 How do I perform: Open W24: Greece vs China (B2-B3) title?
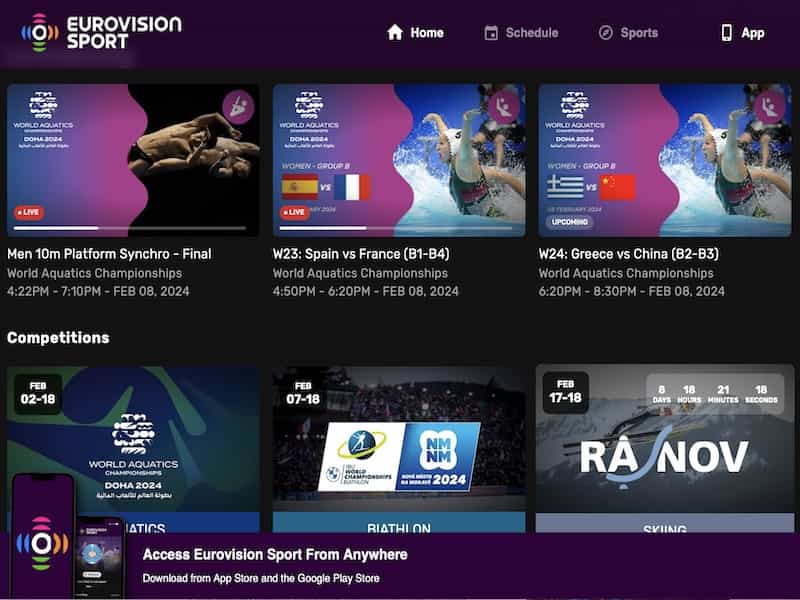click(629, 254)
